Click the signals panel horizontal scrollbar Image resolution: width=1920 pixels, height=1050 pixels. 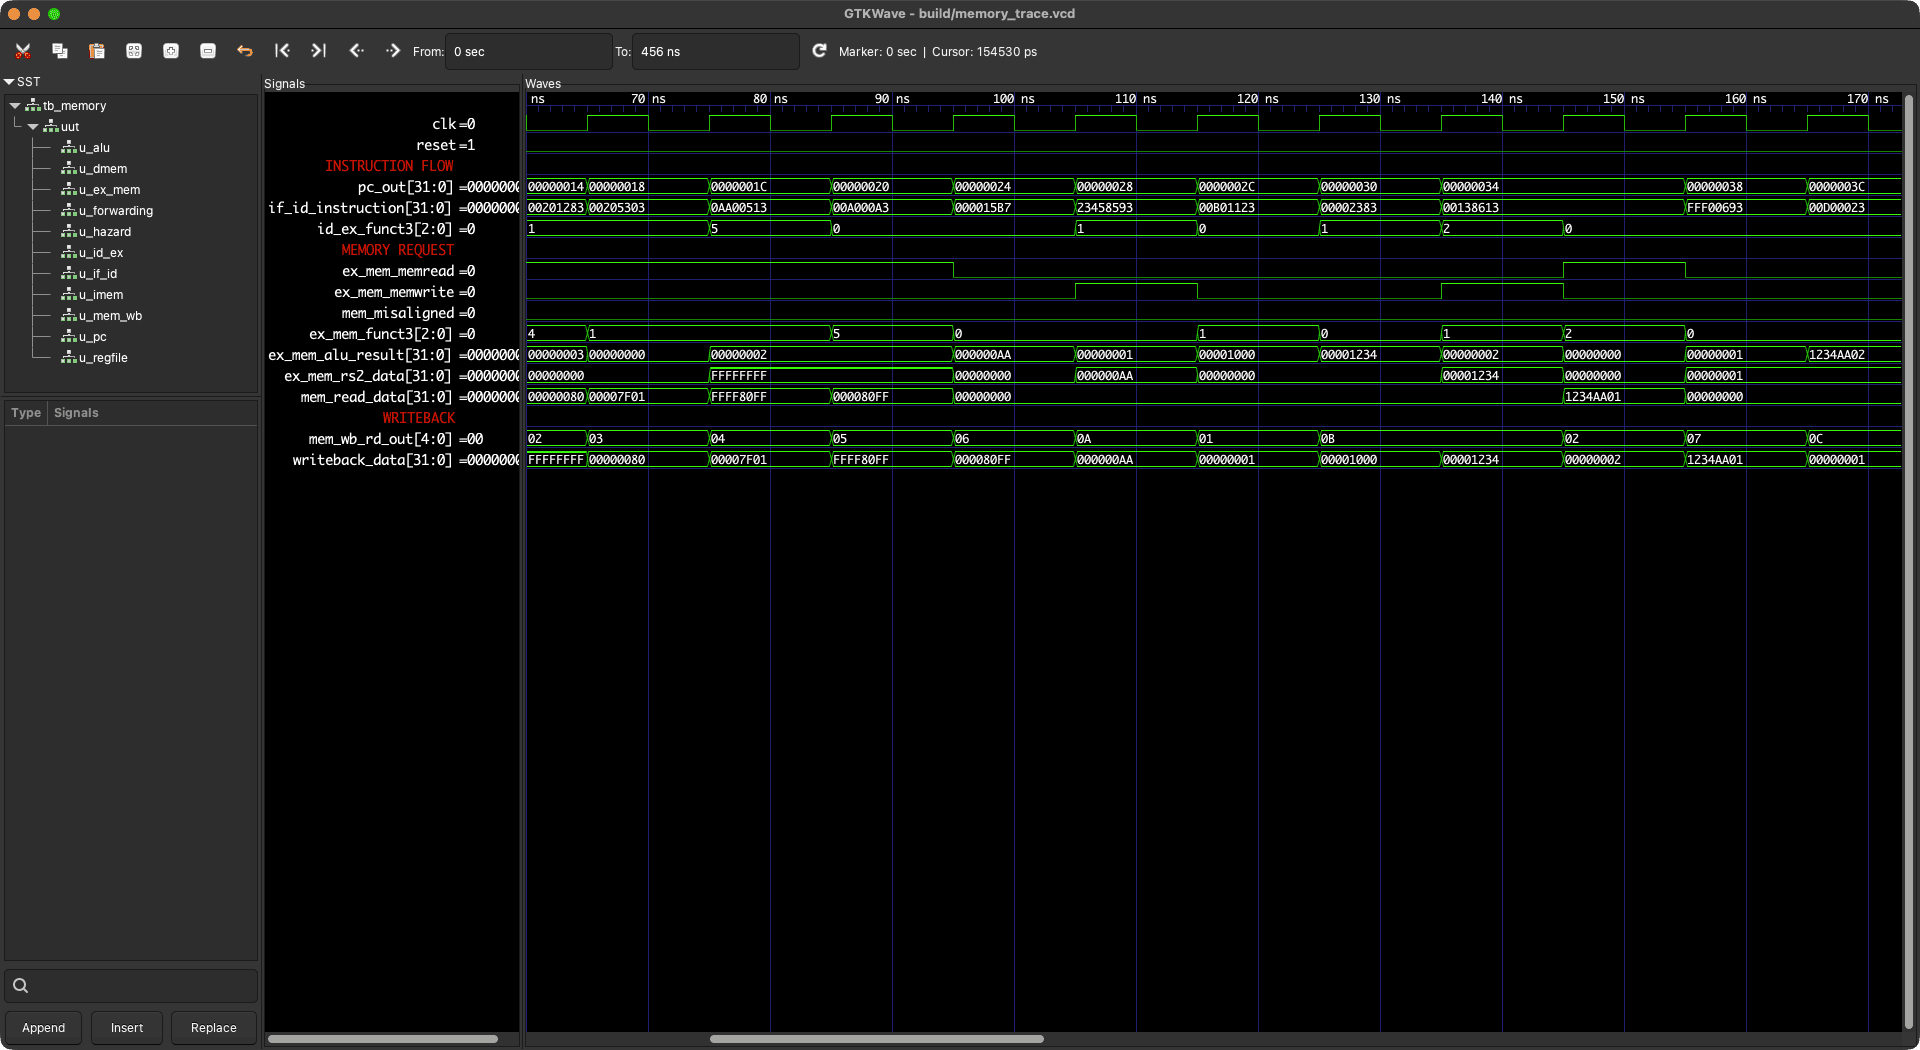(383, 1039)
